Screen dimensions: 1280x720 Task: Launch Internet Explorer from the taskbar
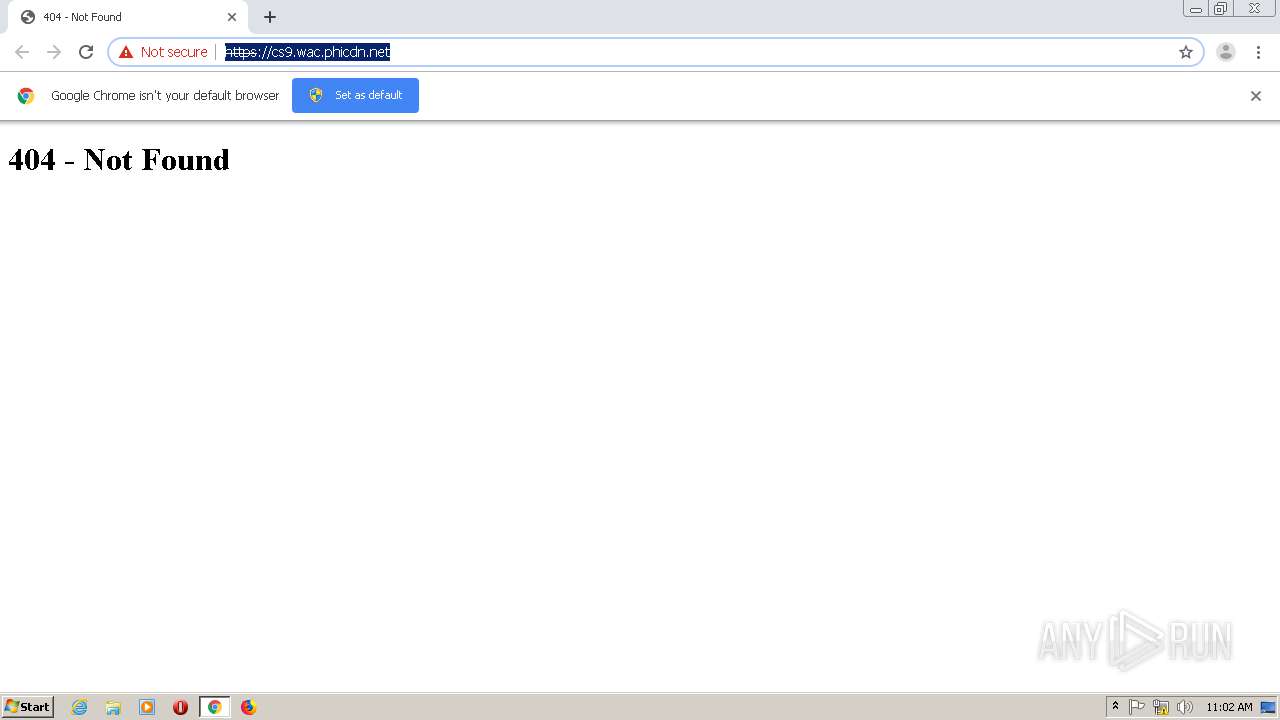point(79,707)
